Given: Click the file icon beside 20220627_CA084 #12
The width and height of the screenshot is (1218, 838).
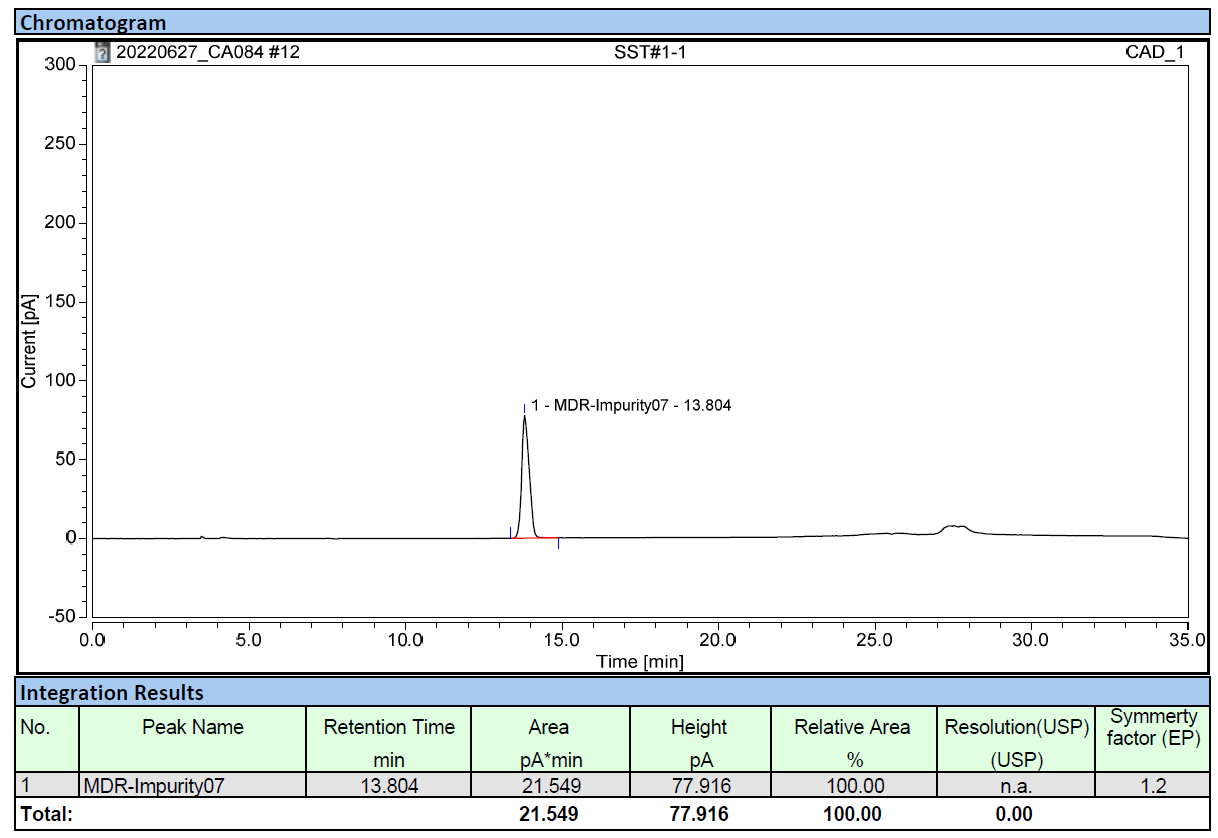Looking at the screenshot, I should click(102, 53).
